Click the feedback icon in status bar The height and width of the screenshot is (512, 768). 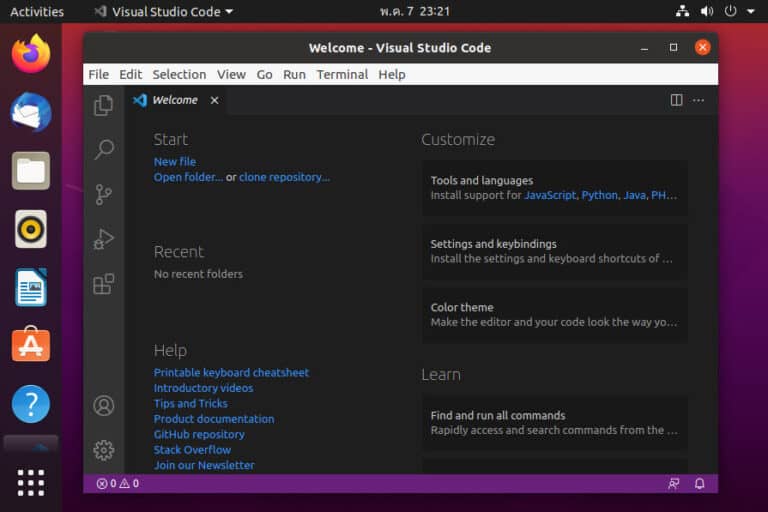674,484
